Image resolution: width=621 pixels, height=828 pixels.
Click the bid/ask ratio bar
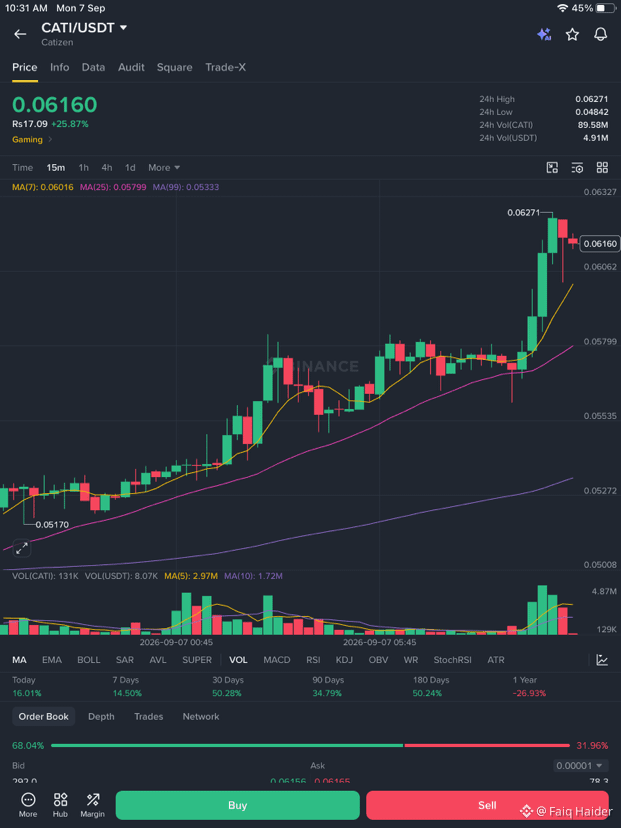point(310,746)
